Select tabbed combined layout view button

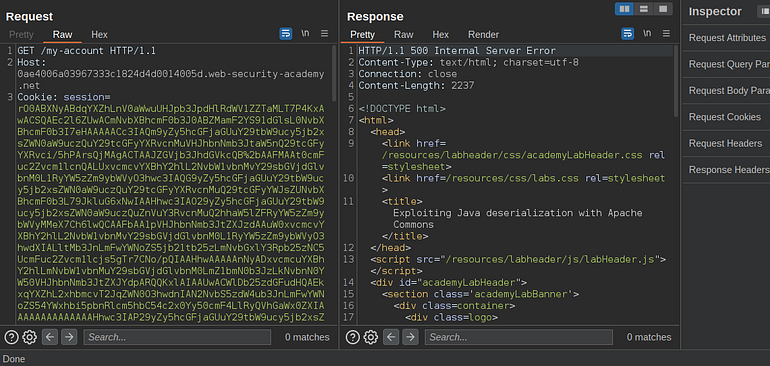(x=662, y=9)
